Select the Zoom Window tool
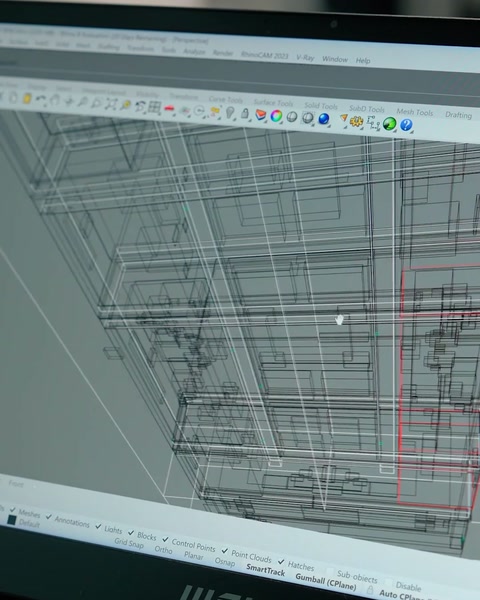The height and width of the screenshot is (600, 480). pyautogui.click(x=96, y=103)
